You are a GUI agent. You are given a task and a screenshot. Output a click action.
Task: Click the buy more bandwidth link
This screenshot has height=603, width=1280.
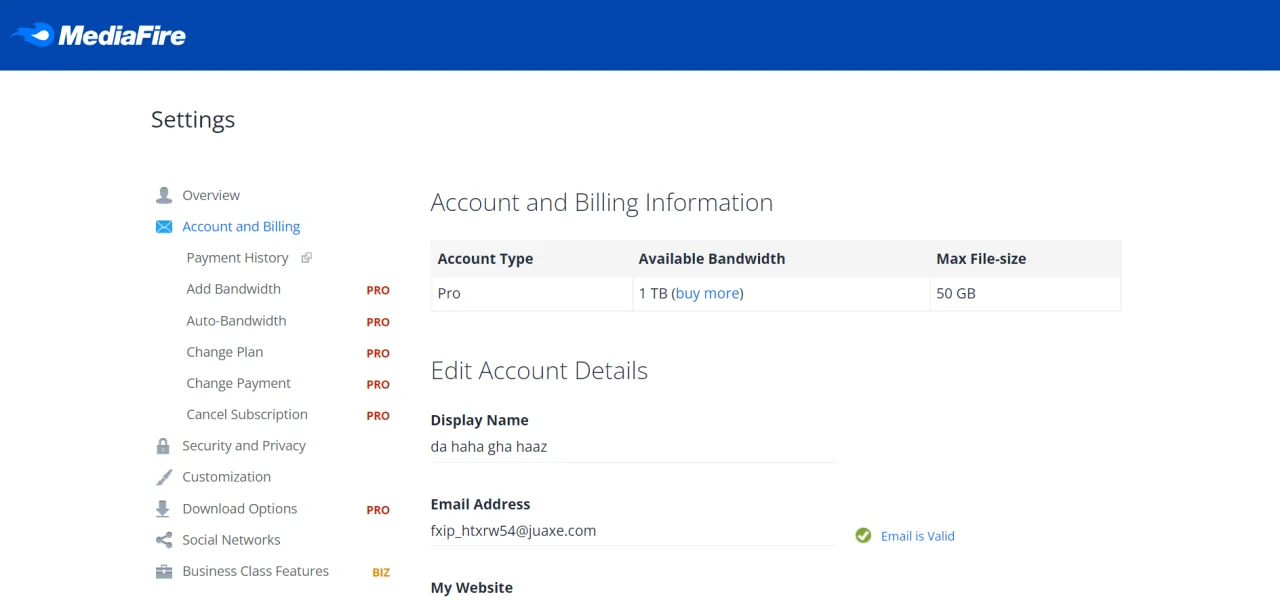(708, 293)
